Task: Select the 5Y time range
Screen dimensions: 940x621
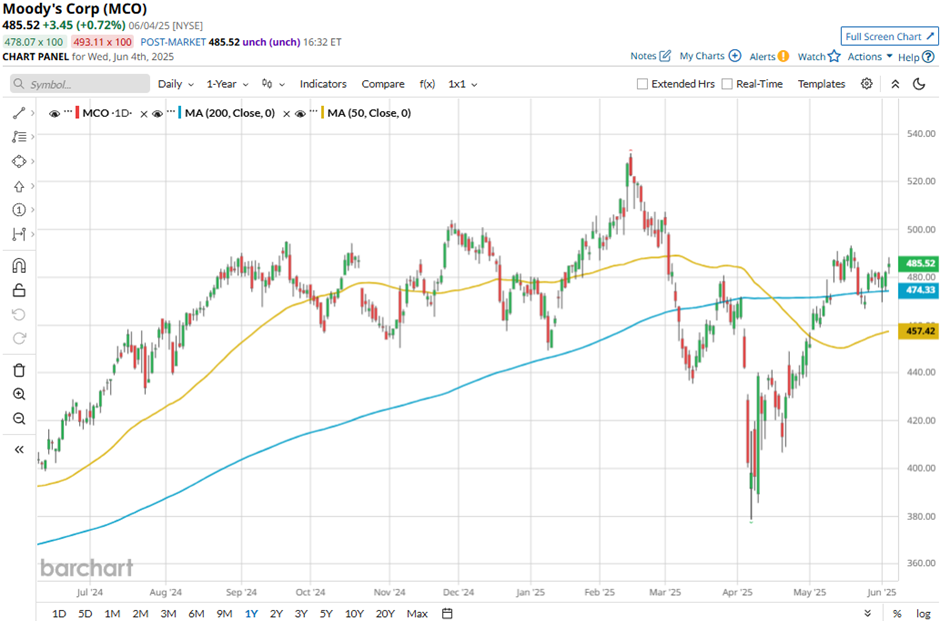Action: tap(326, 613)
